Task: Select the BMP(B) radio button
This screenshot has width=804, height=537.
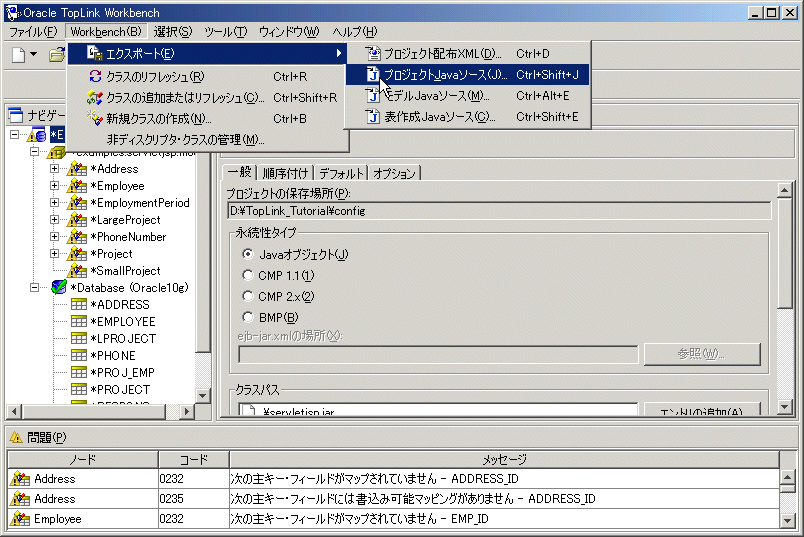Action: click(x=248, y=317)
